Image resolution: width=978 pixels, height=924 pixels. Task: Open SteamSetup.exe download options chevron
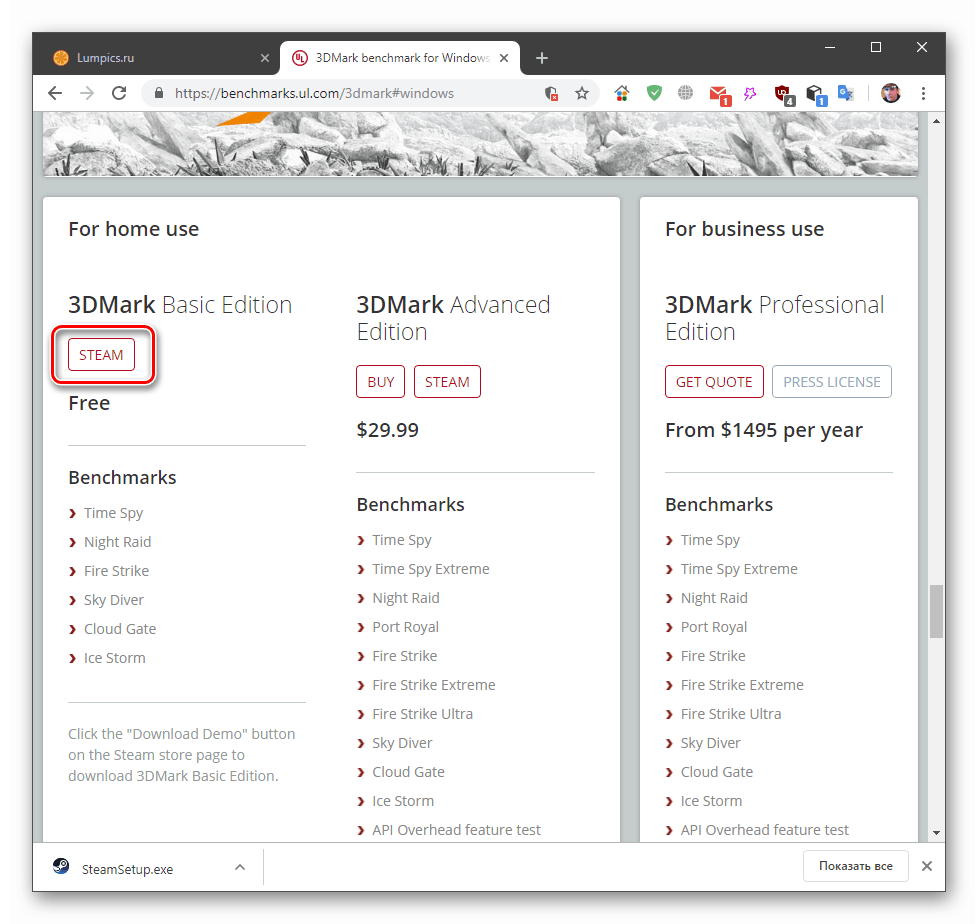[x=240, y=867]
